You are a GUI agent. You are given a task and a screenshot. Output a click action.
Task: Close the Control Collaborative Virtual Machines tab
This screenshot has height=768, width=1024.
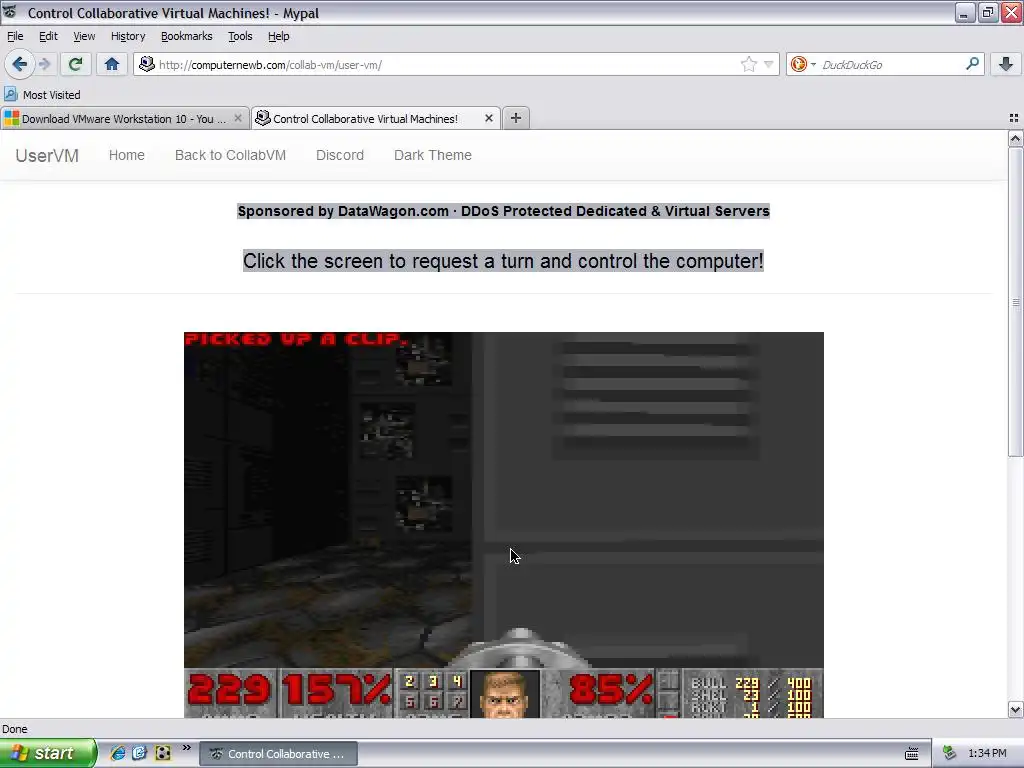tap(488, 118)
